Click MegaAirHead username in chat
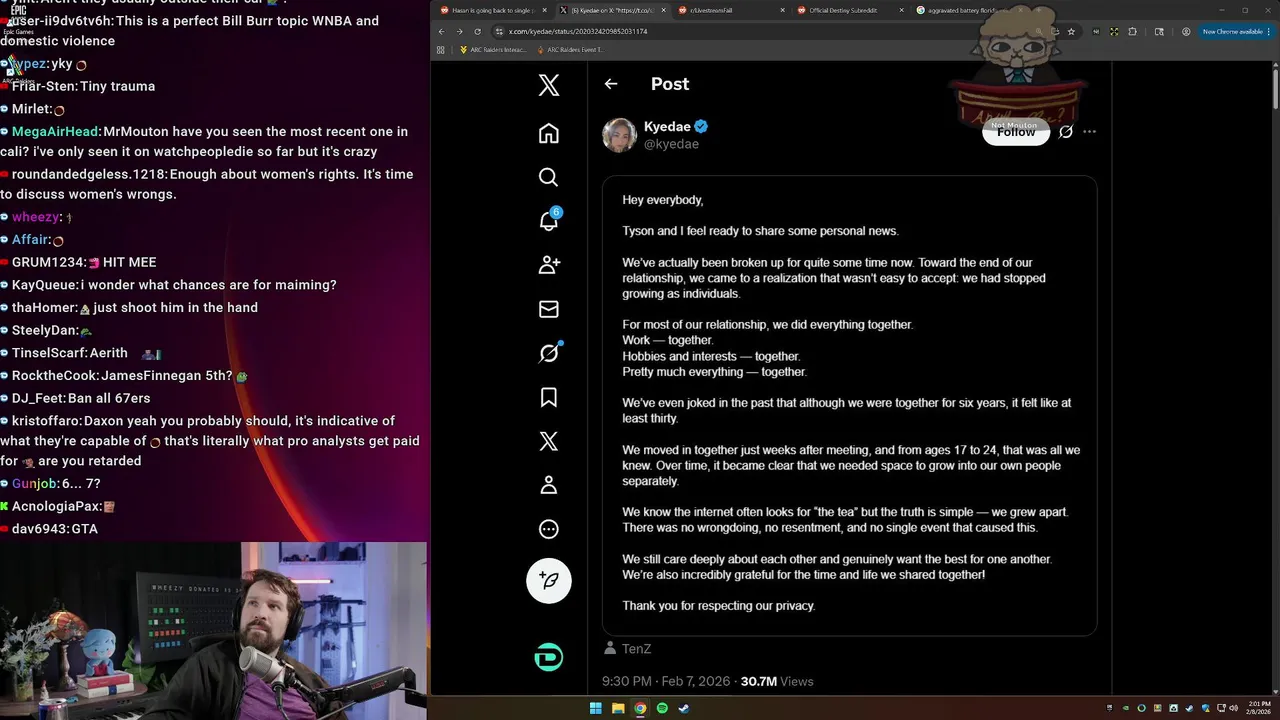1280x720 pixels. pyautogui.click(x=55, y=131)
